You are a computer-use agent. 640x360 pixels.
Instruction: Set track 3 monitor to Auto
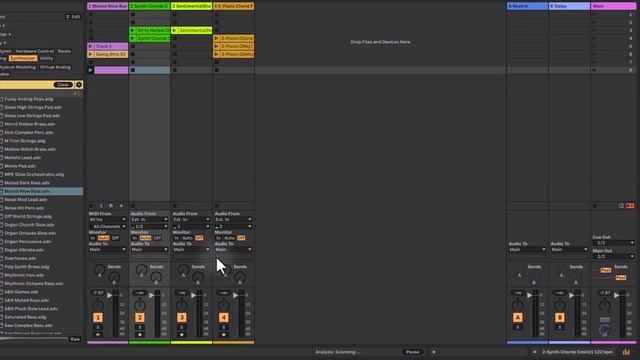click(x=187, y=238)
